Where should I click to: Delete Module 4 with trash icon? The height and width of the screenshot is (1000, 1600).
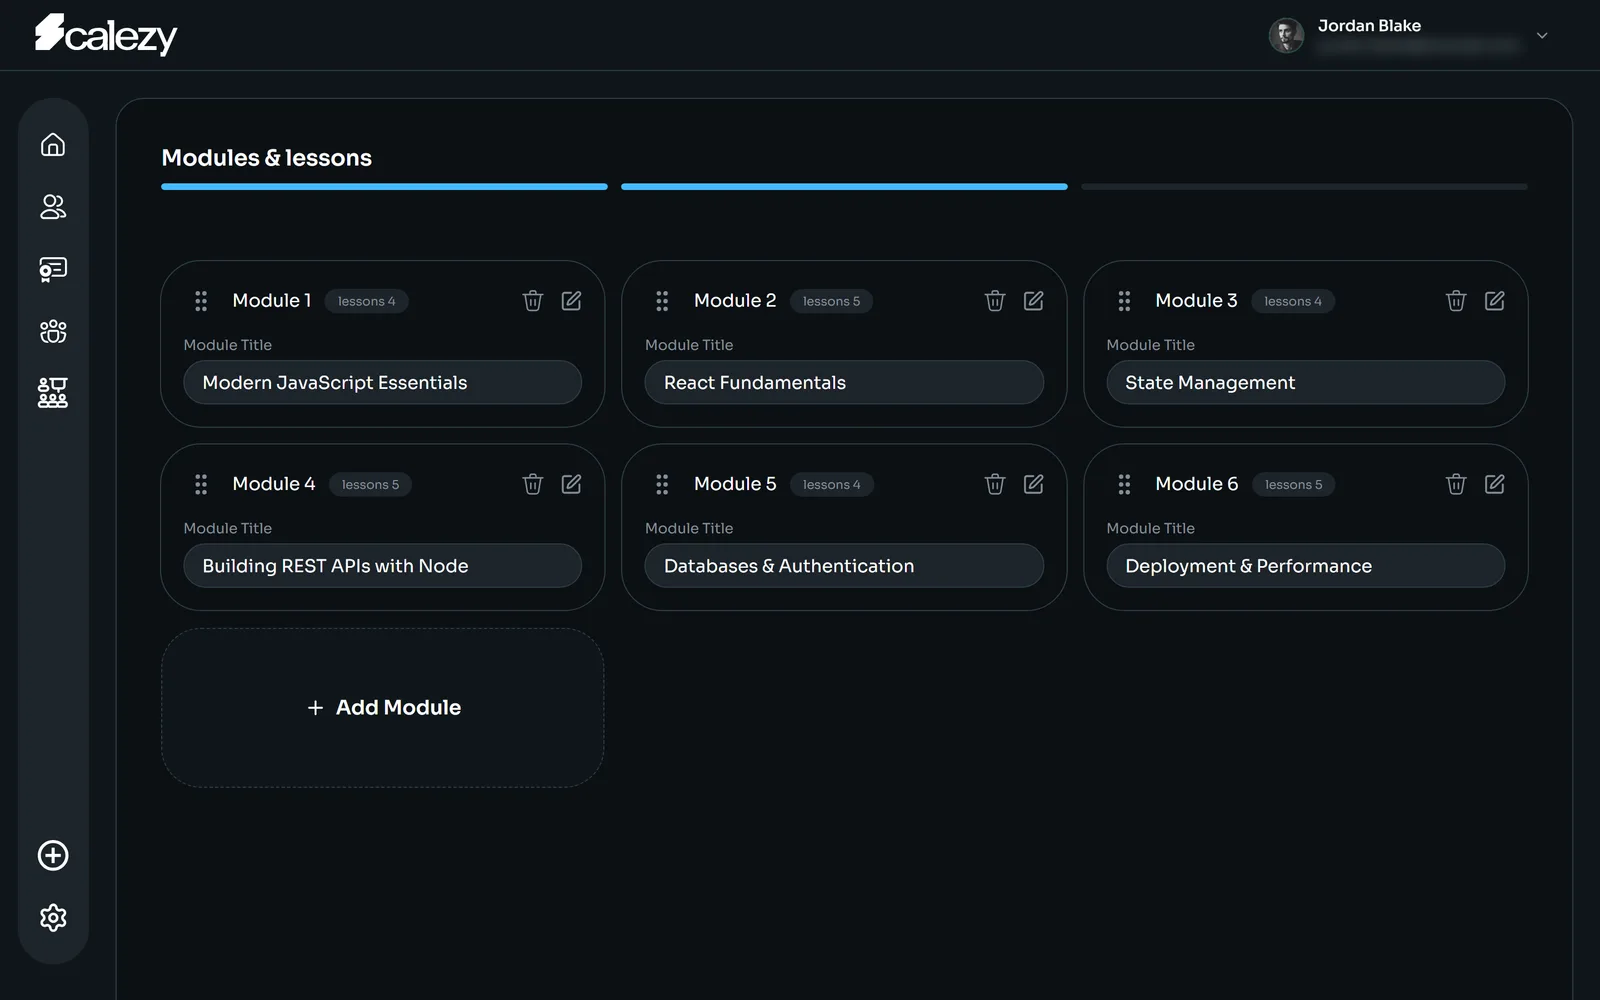tap(533, 484)
